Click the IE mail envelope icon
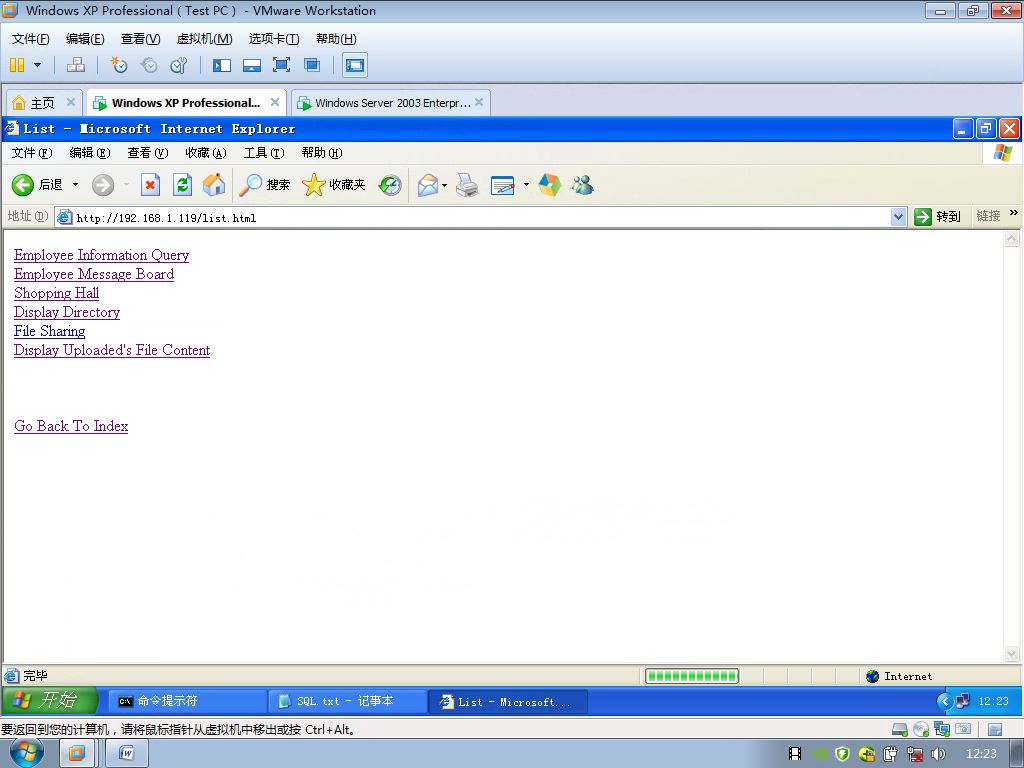This screenshot has height=768, width=1024. (x=428, y=185)
